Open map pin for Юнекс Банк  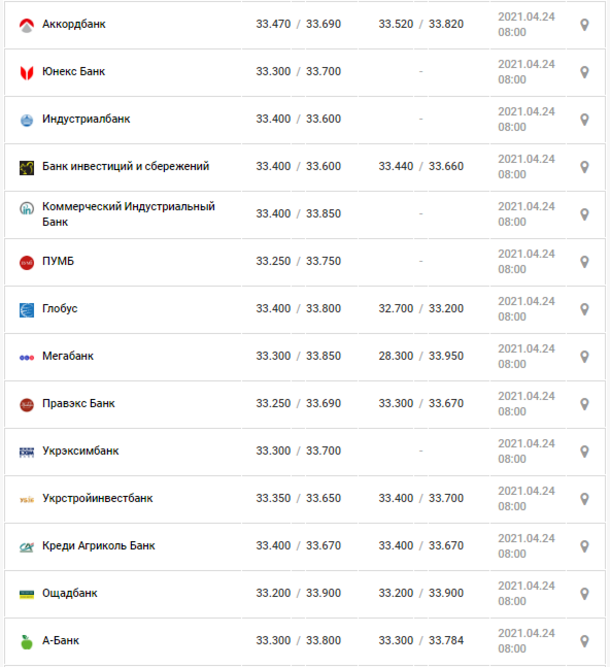pos(585,72)
